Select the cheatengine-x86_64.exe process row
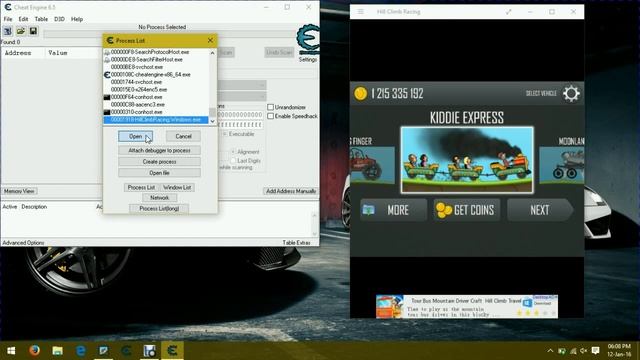Image resolution: width=640 pixels, height=360 pixels. 156,75
